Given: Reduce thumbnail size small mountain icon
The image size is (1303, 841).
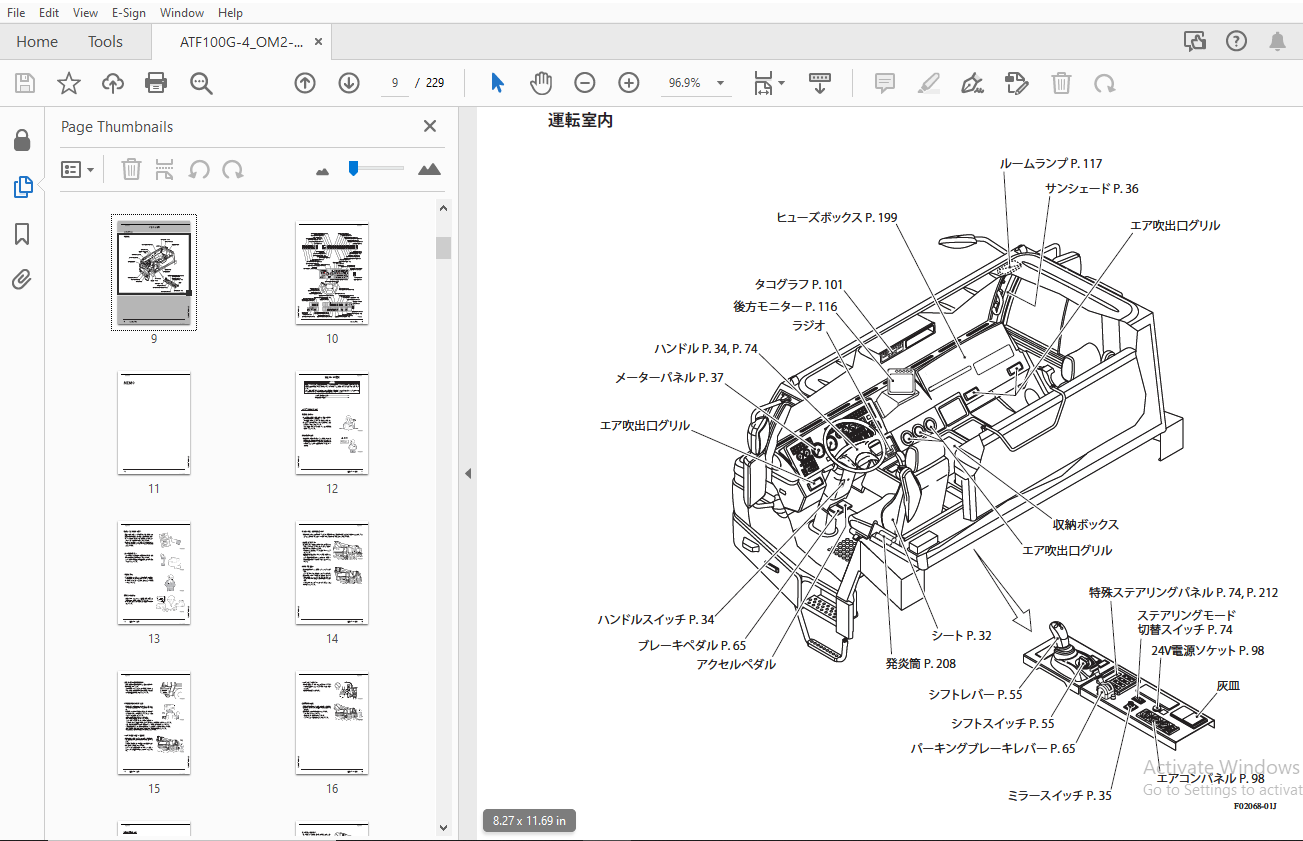Looking at the screenshot, I should point(322,171).
